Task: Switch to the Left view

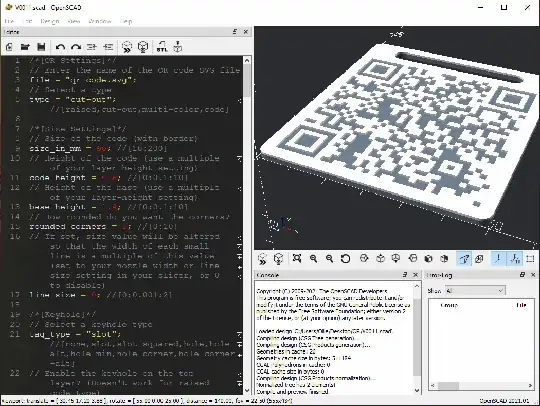Action: pyautogui.click(x=413, y=258)
